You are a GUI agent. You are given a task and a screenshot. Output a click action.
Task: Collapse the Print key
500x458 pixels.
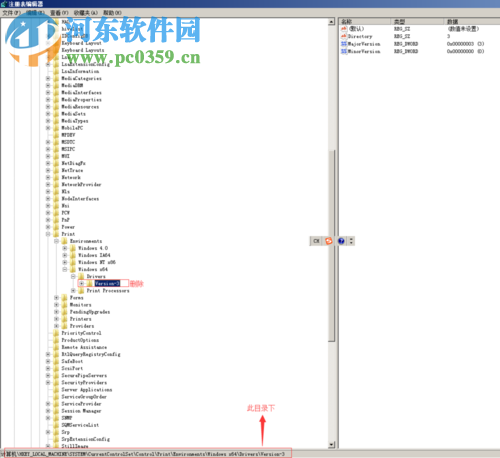tap(48, 234)
